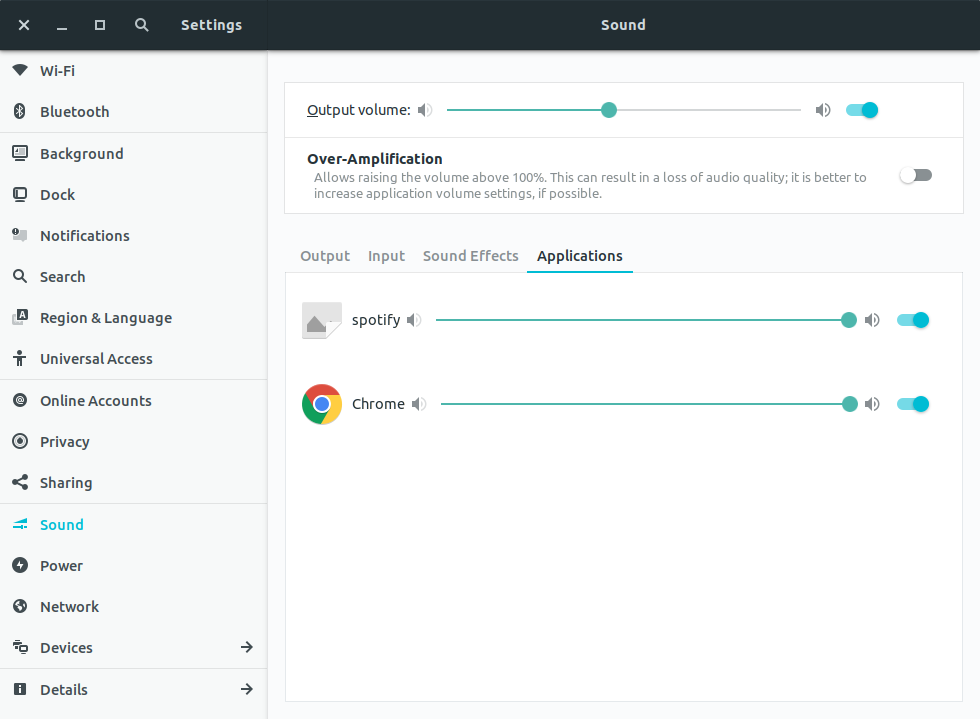This screenshot has width=980, height=719.
Task: Toggle the Chrome audio switch off
Action: 913,404
